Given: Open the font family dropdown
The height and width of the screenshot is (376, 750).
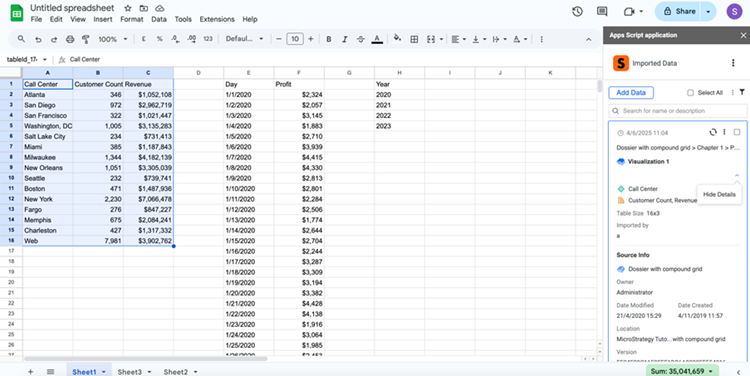Looking at the screenshot, I should pos(244,39).
